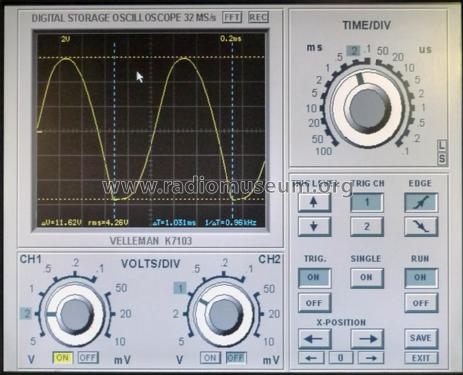Set CH1 VOLTS/DIV to 50 mV
Image resolution: width=463 pixels, height=375 pixels.
pyautogui.click(x=121, y=288)
